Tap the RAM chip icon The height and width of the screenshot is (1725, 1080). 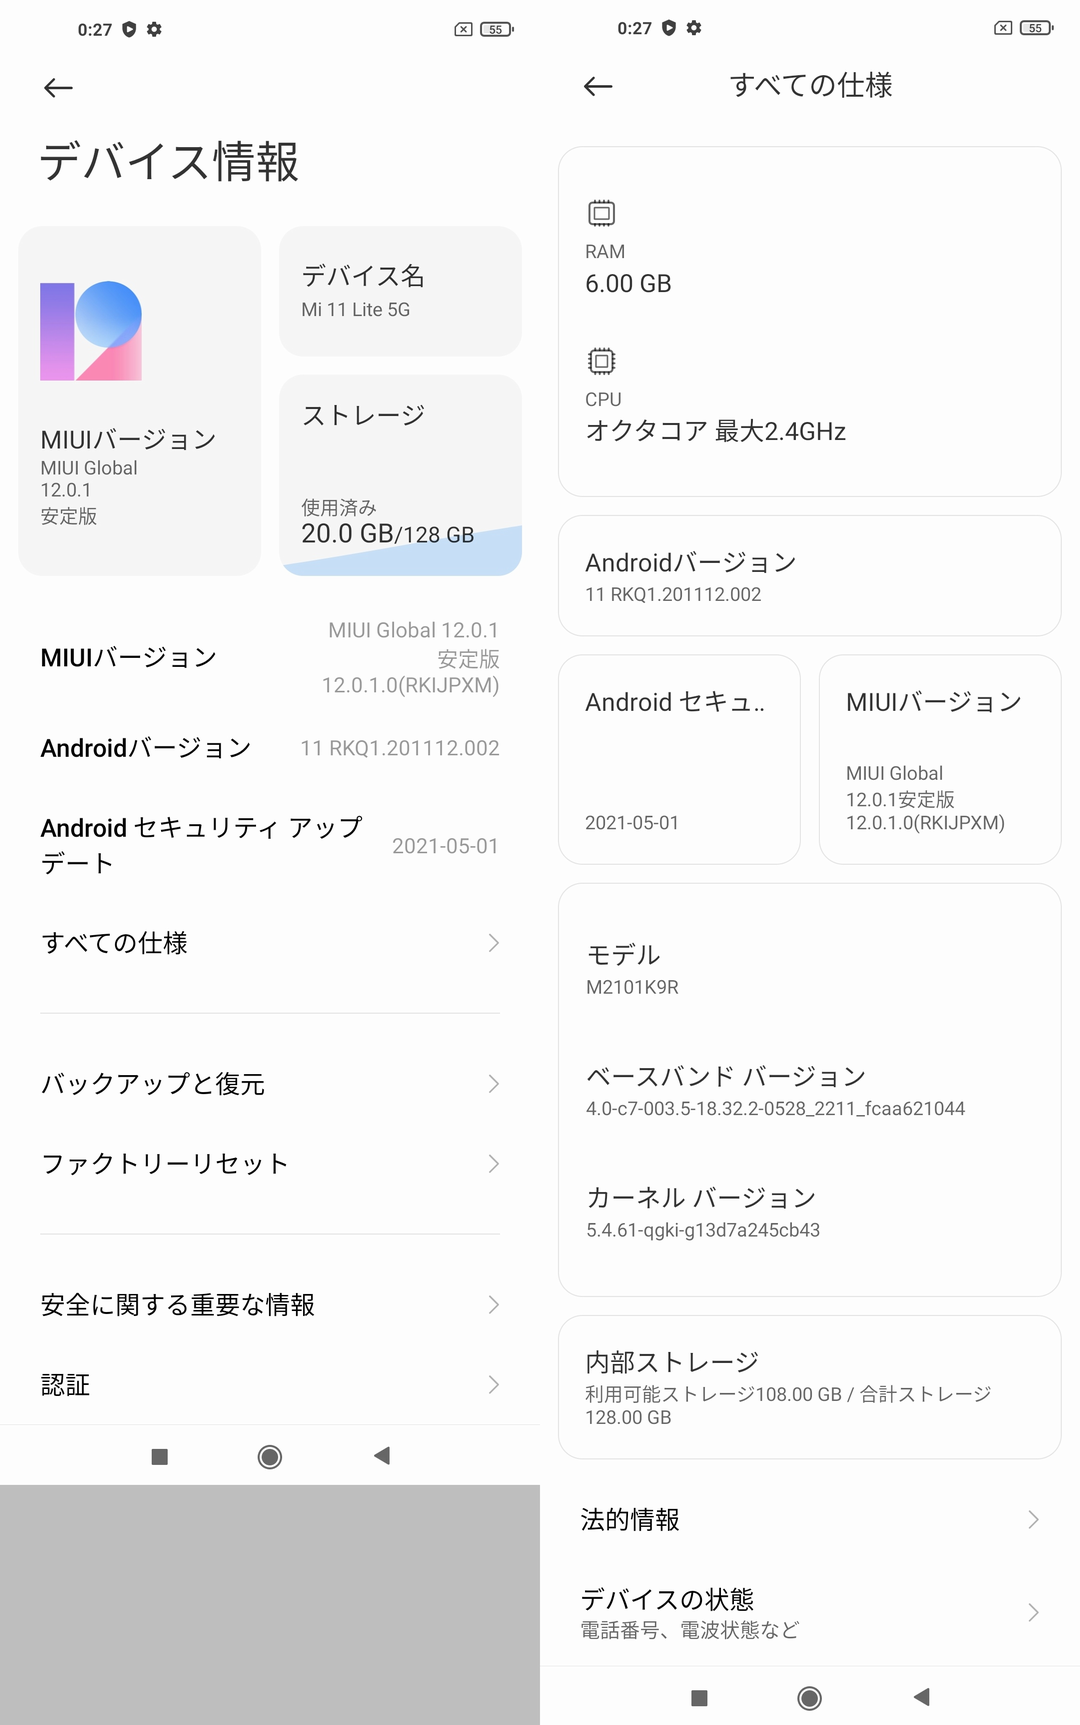pyautogui.click(x=601, y=213)
